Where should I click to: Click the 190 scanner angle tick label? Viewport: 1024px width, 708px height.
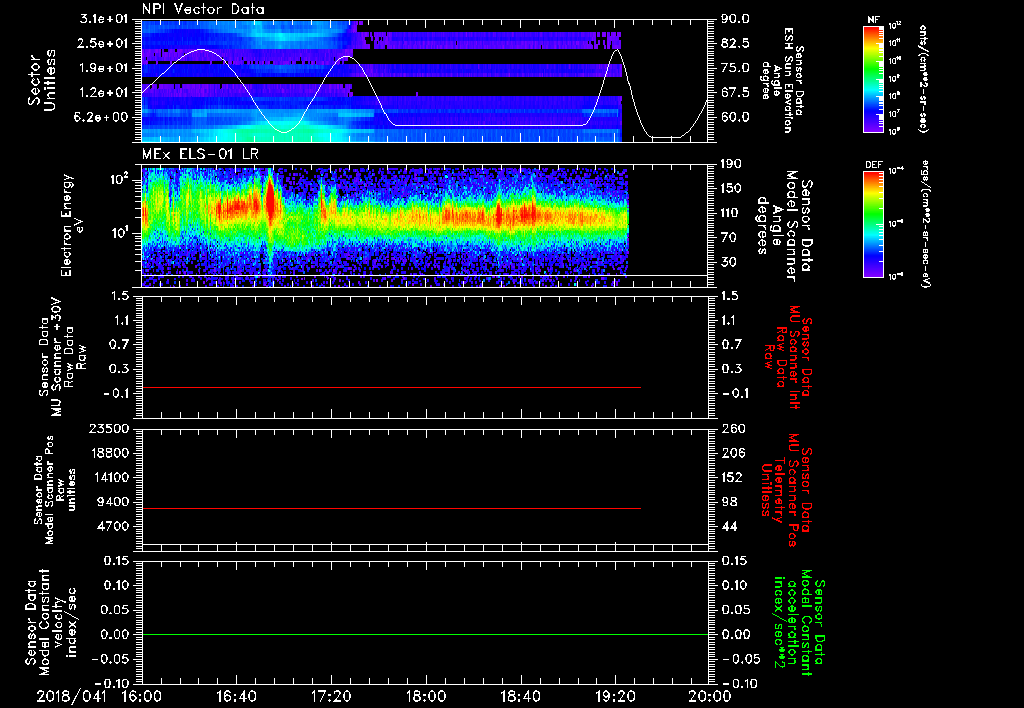[x=731, y=164]
